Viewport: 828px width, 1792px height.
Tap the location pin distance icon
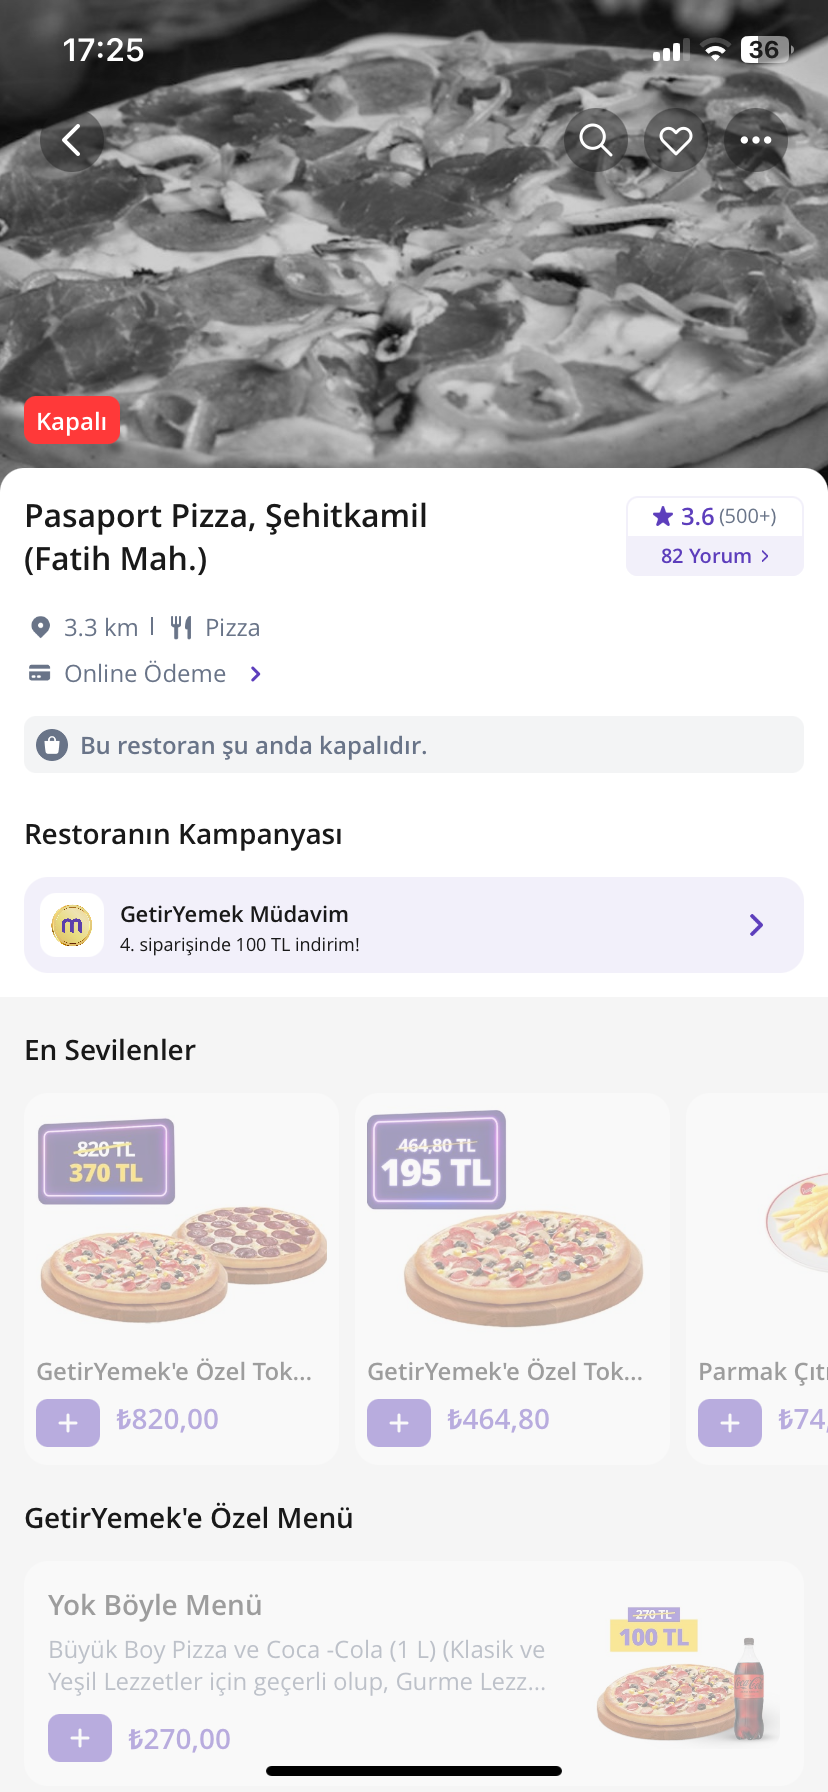40,627
